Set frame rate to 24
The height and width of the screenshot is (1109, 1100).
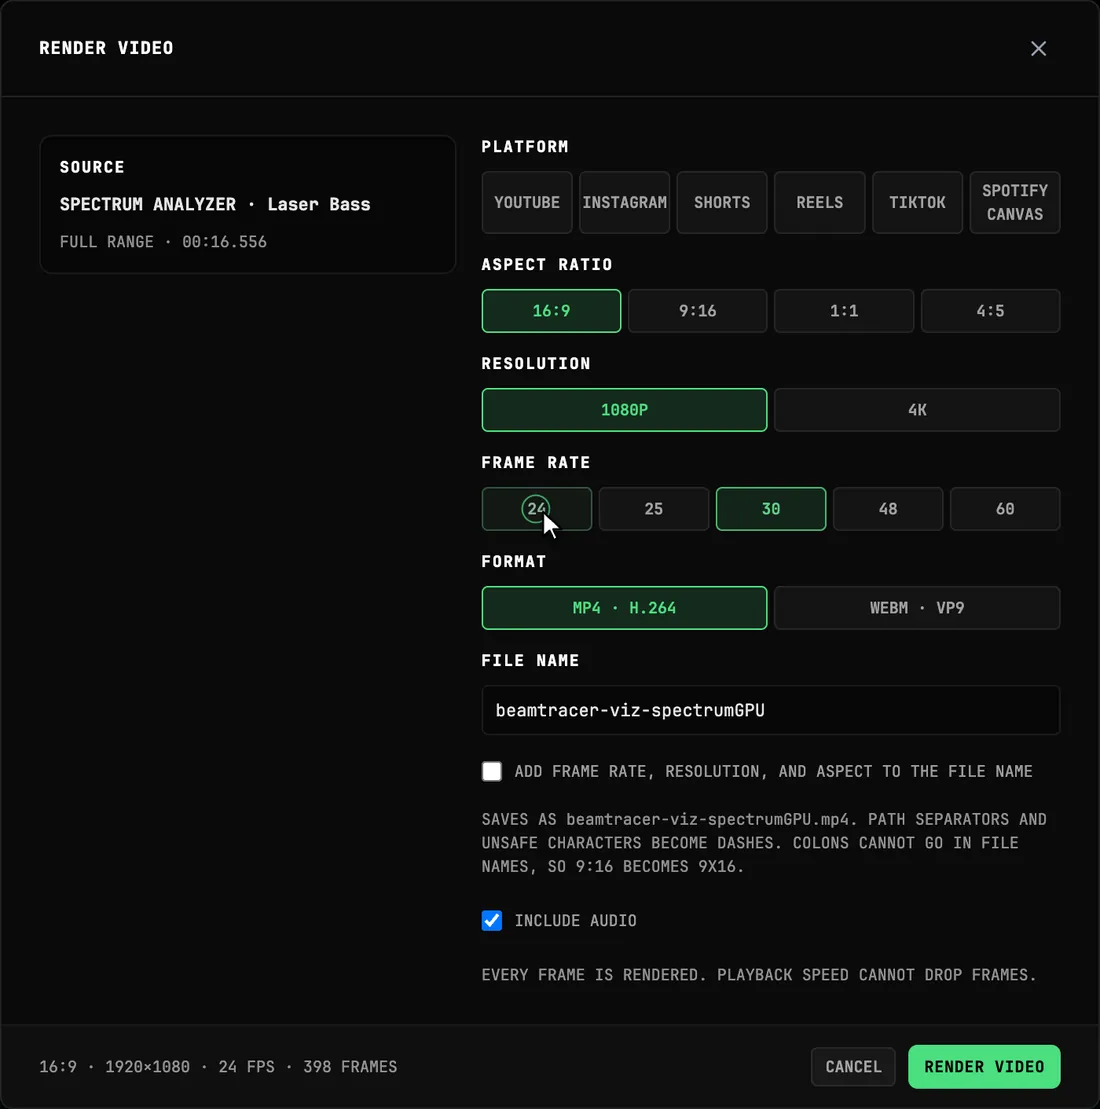coord(536,509)
